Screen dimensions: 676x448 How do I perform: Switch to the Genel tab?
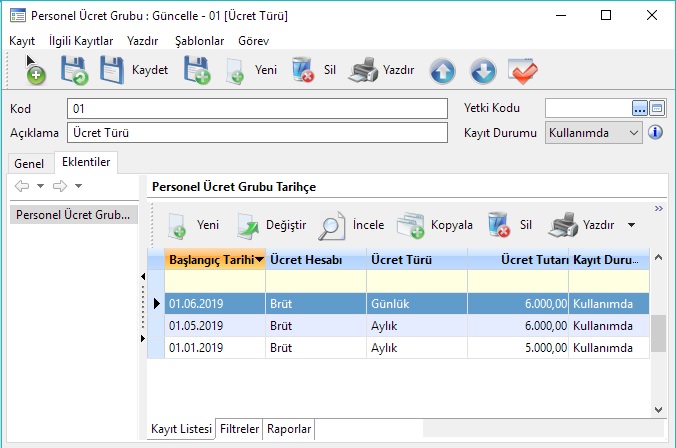point(29,163)
